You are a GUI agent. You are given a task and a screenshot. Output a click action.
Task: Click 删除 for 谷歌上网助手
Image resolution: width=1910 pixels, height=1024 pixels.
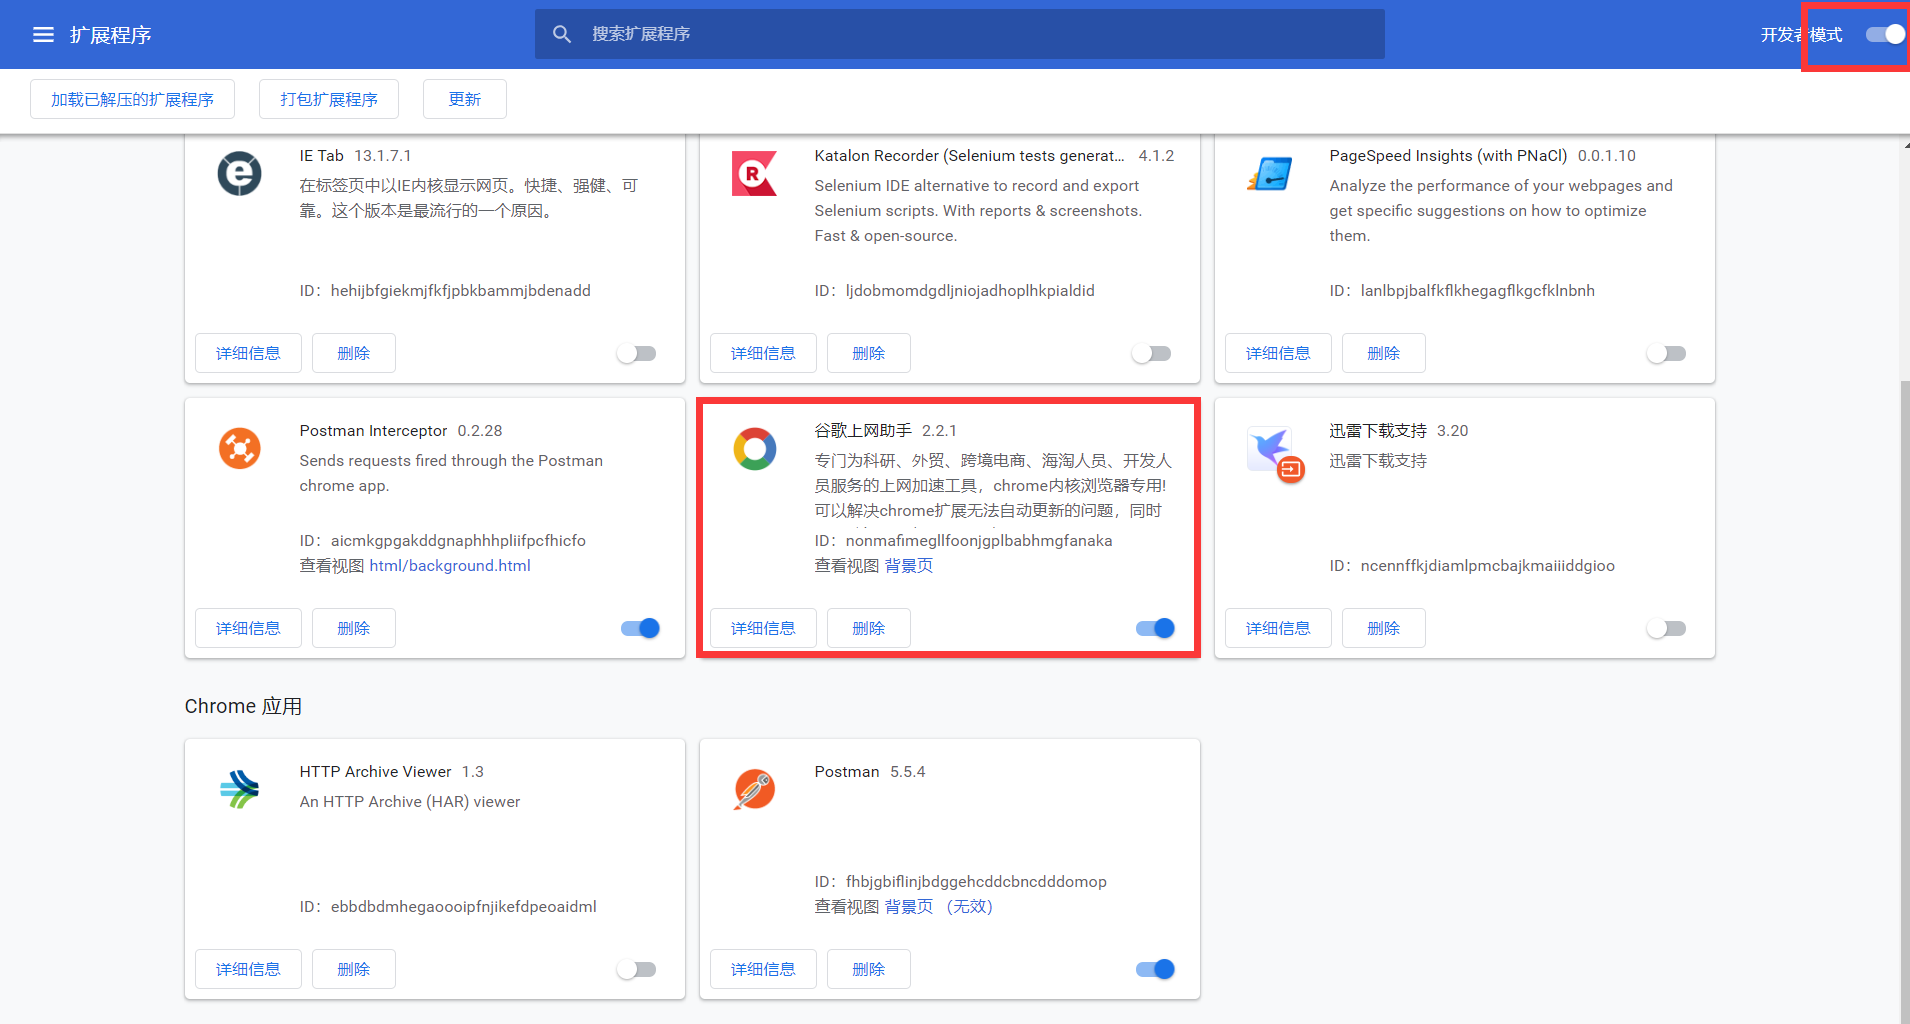pyautogui.click(x=869, y=628)
